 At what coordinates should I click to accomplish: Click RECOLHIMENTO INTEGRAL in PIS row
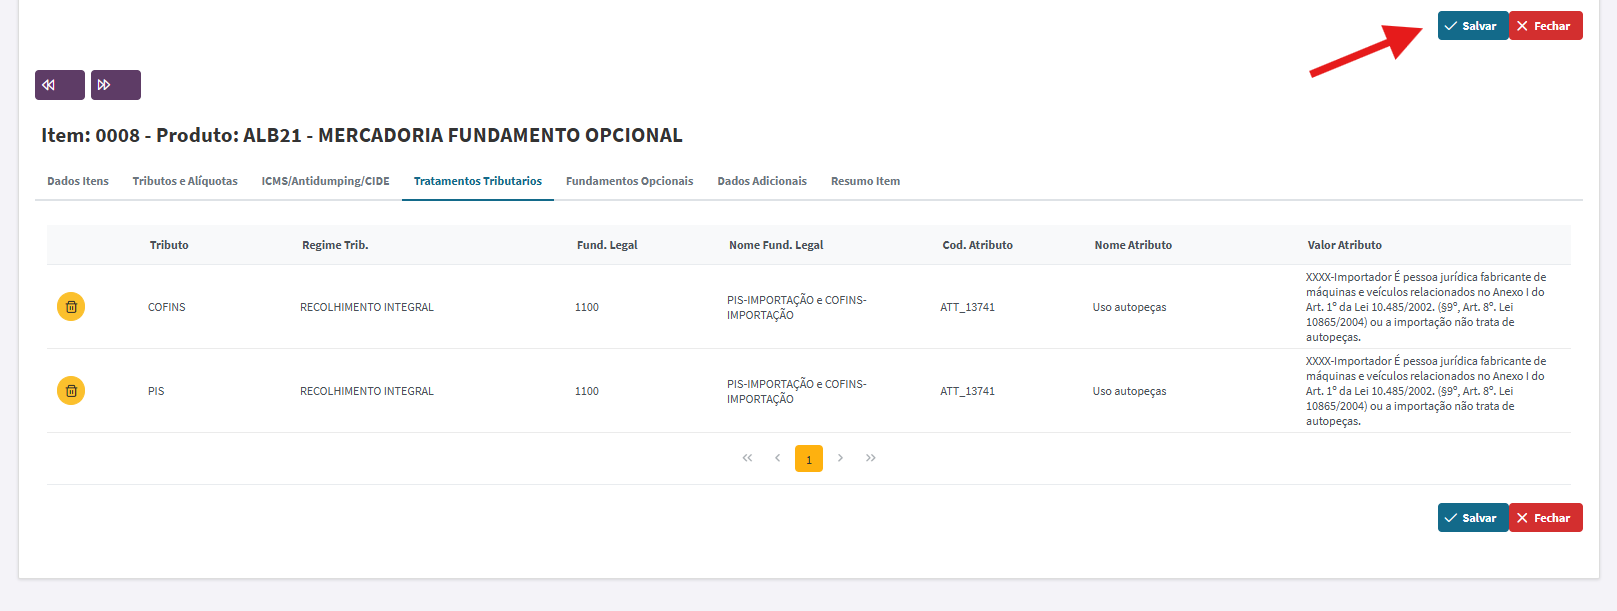(x=367, y=391)
